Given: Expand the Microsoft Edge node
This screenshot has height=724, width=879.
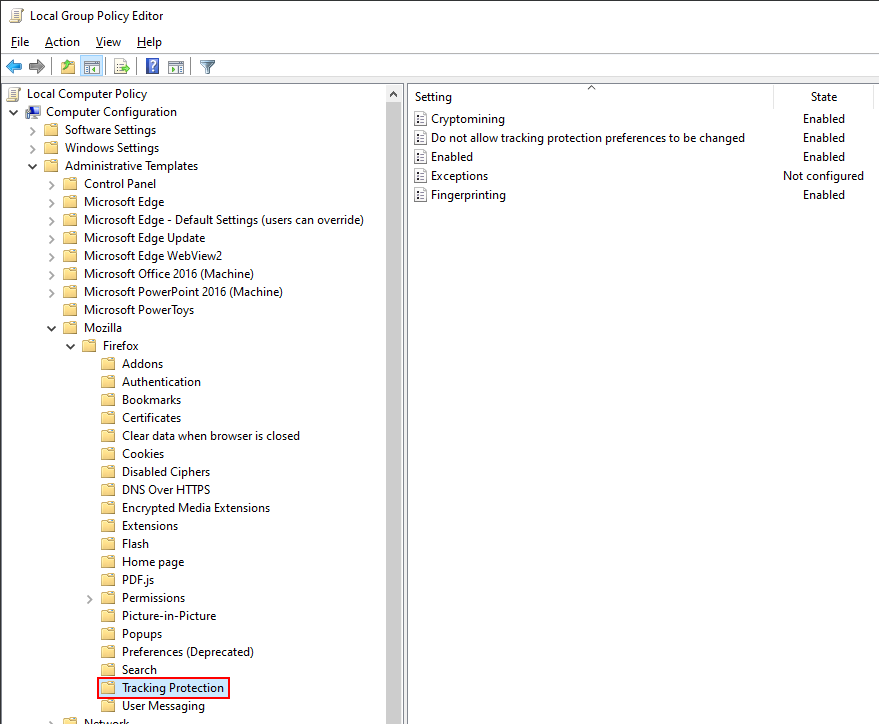Looking at the screenshot, I should tap(52, 203).
